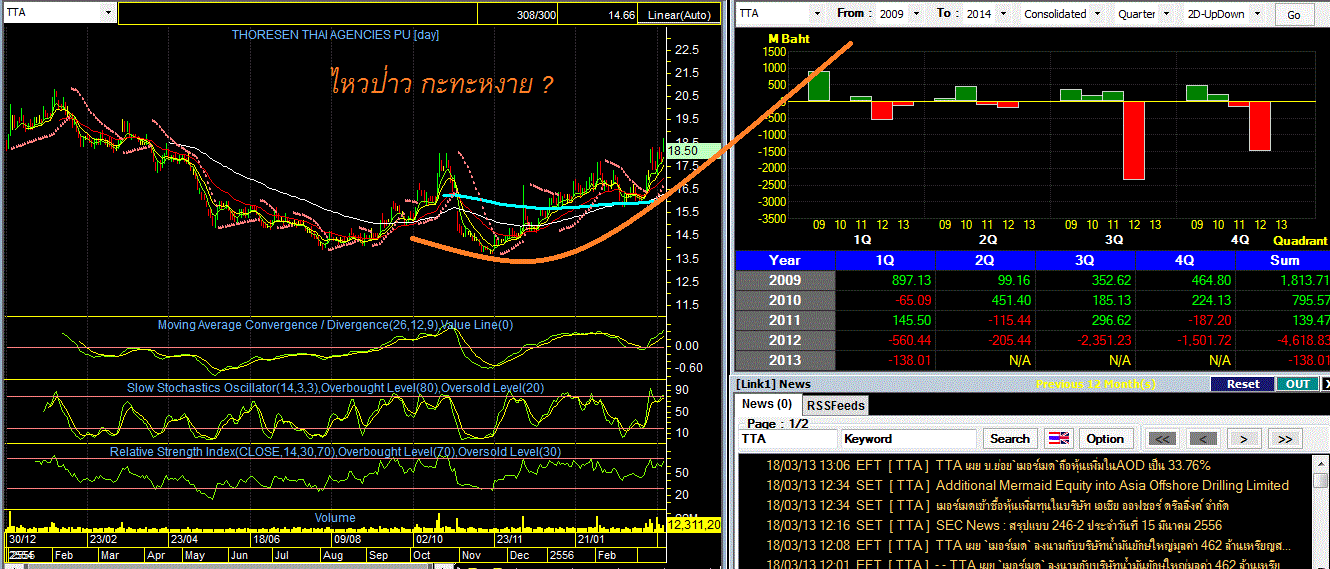Click the 1Q column header
Viewport: 1330px width, 569px height.
point(885,260)
